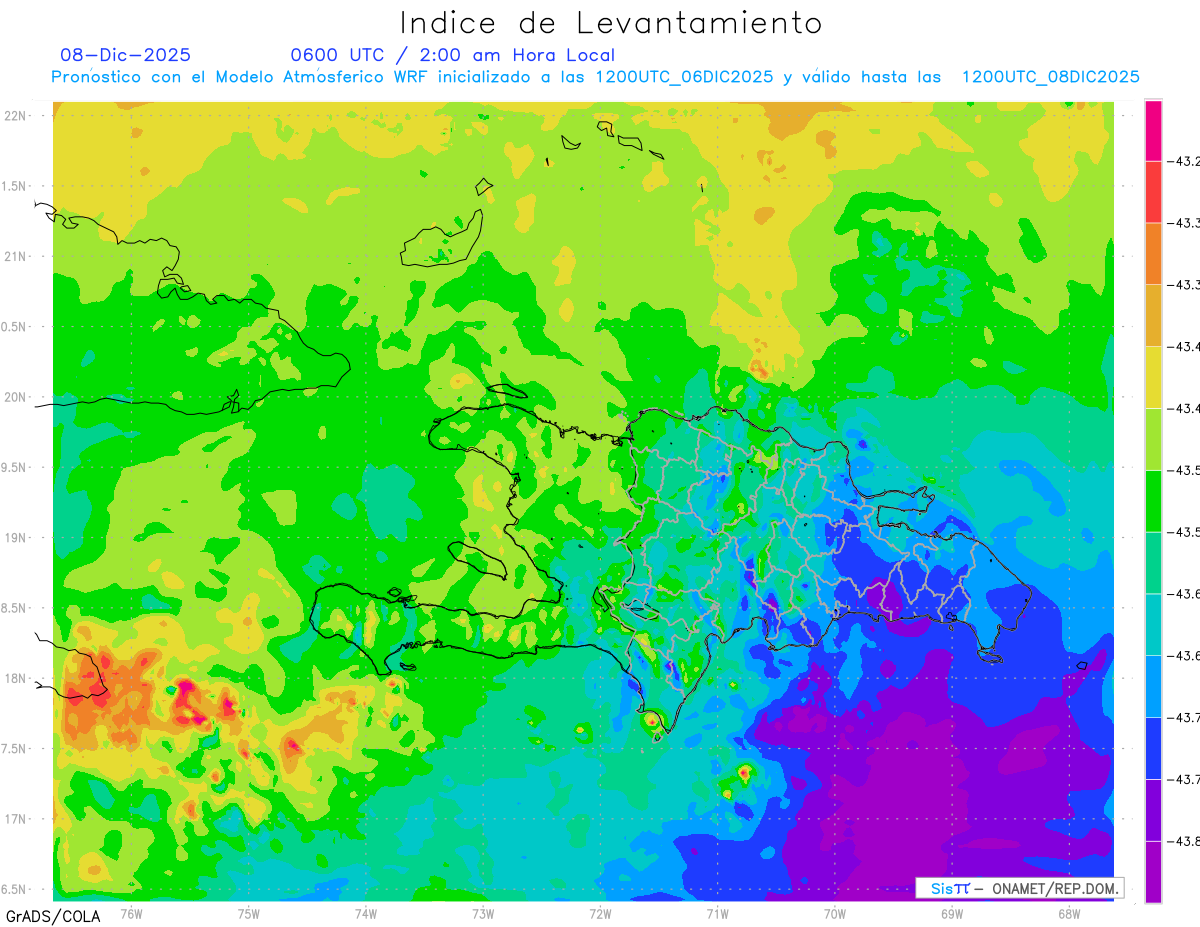The image size is (1200, 927).
Task: Click the '69W' longitude label
Action: click(952, 913)
